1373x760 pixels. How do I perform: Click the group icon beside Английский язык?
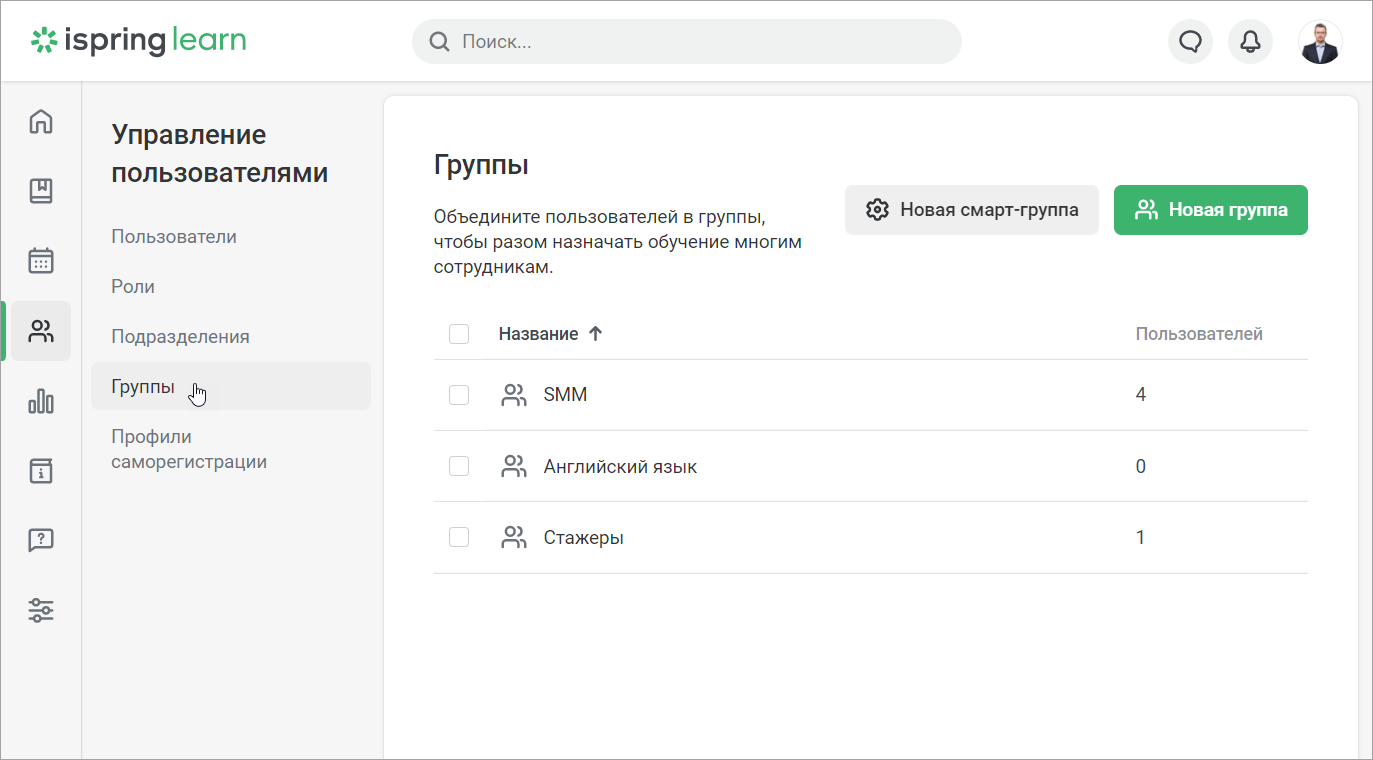click(513, 466)
